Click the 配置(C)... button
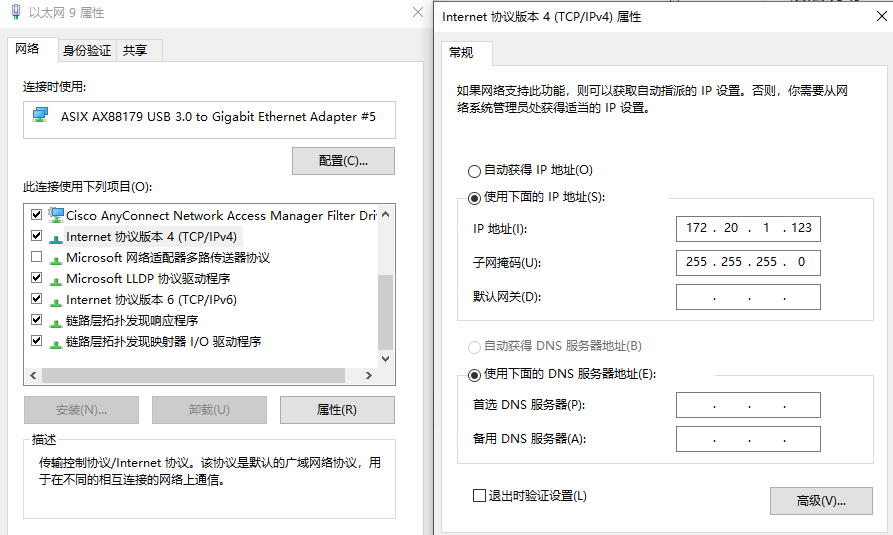 tap(343, 161)
